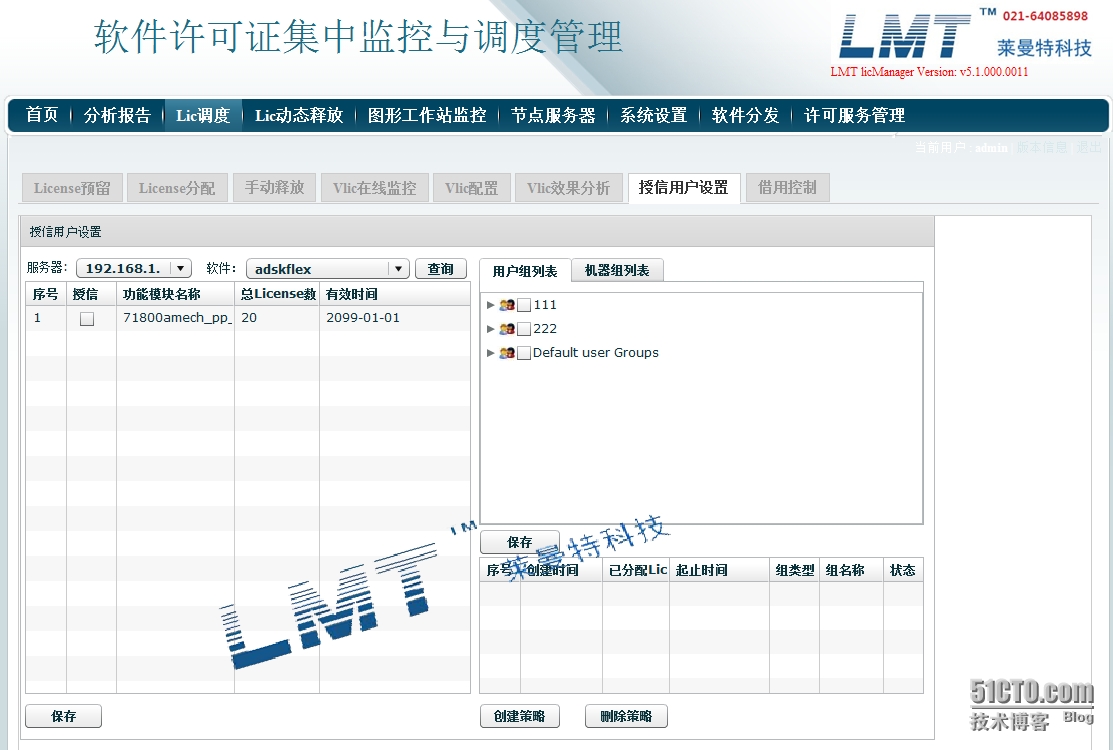Click the 授信 column header
This screenshot has height=750, width=1113.
tap(91, 294)
